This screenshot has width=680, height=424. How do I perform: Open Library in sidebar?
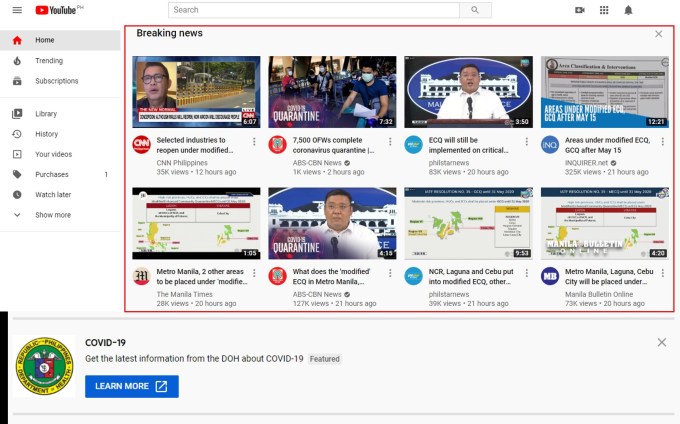(x=60, y=114)
